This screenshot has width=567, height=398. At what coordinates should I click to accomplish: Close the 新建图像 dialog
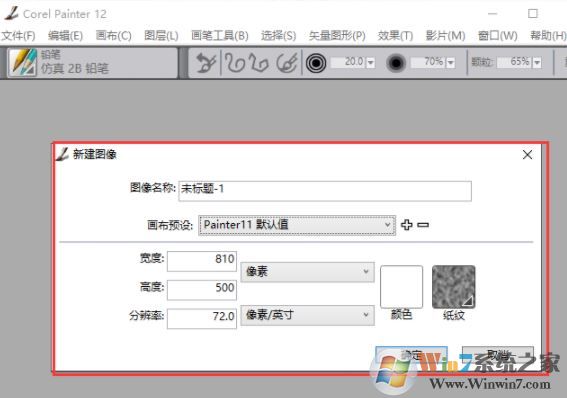[x=527, y=155]
